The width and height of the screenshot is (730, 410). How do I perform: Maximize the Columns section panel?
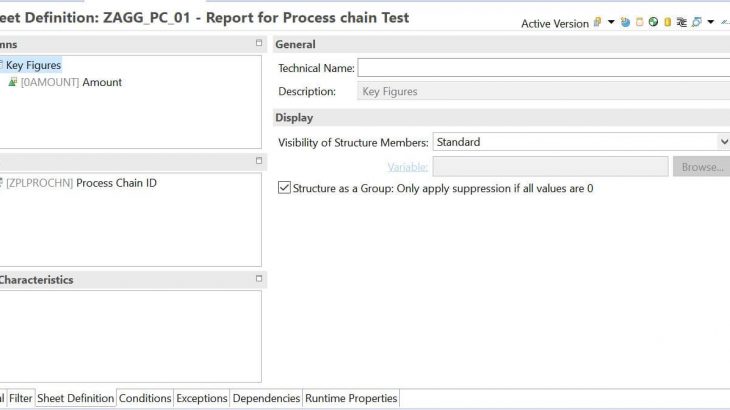coord(258,43)
